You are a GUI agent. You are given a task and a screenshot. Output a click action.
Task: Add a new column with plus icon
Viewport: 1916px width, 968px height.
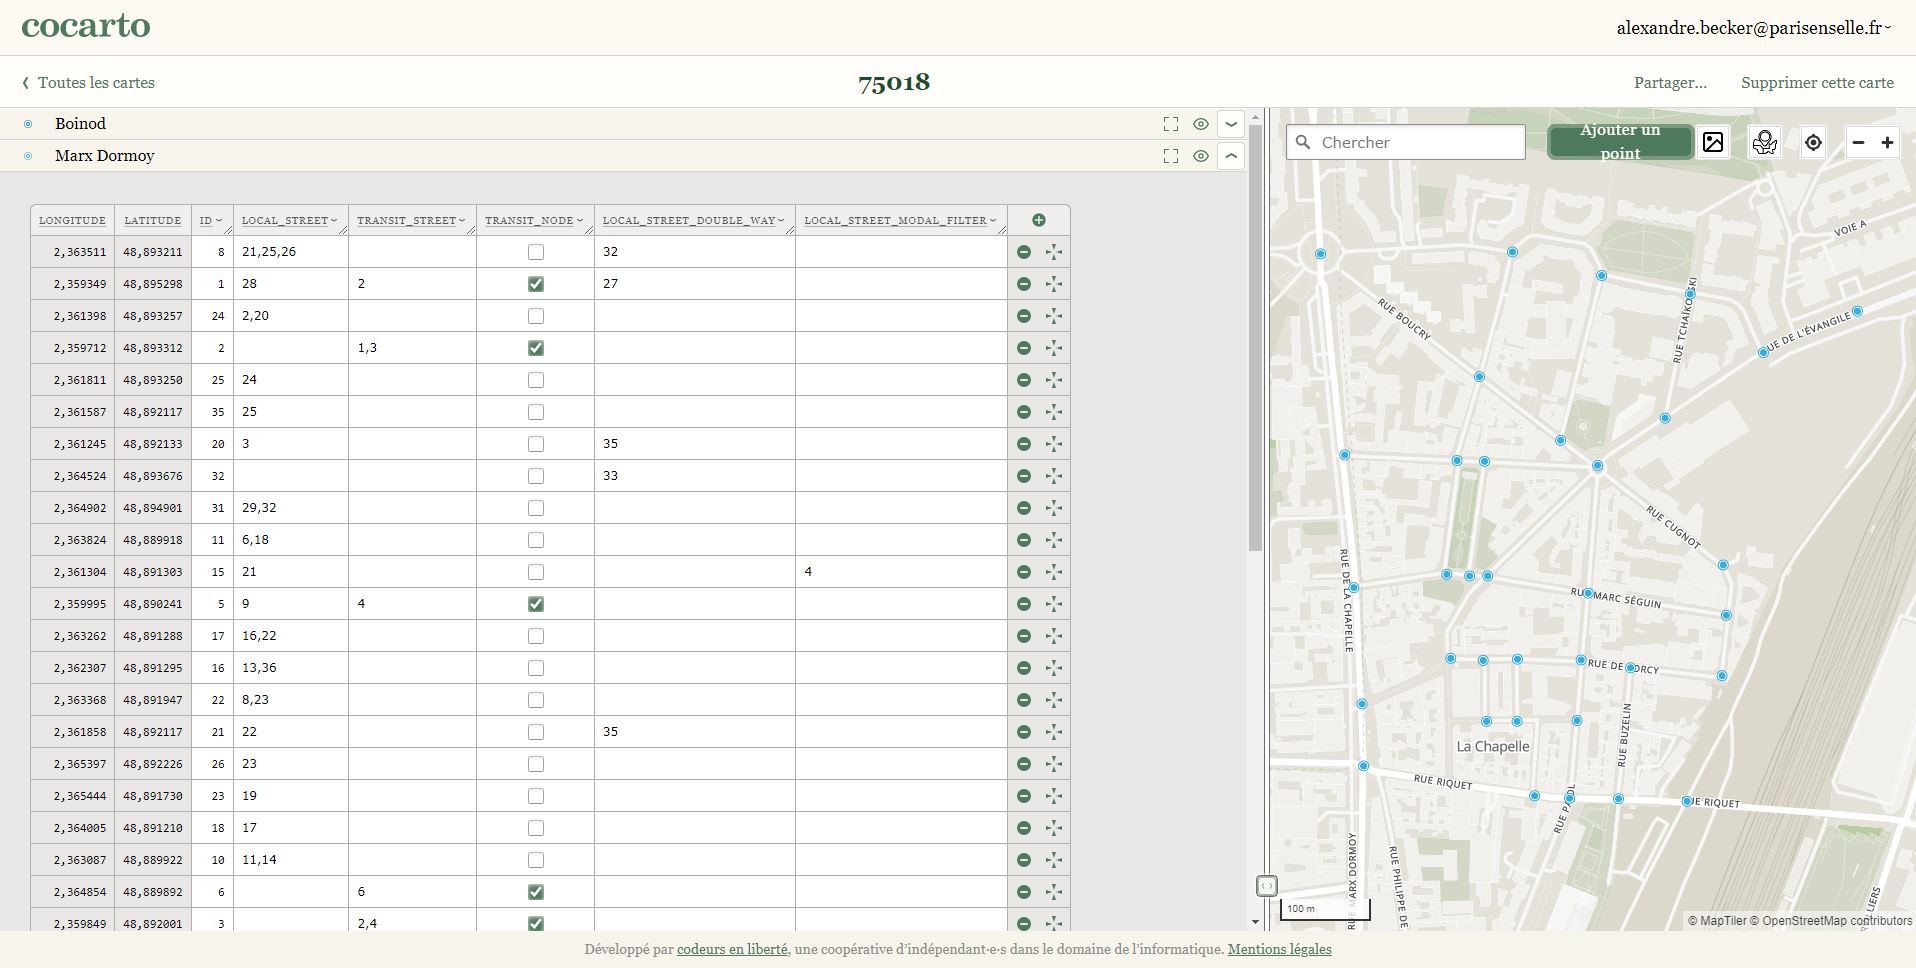[x=1039, y=220]
